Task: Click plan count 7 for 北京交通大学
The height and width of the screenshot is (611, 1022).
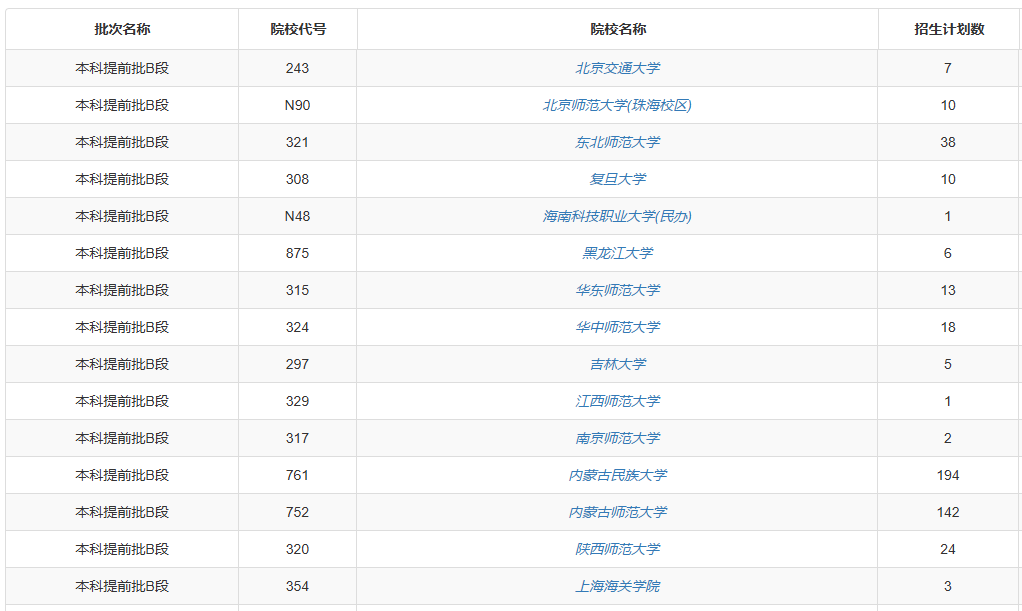Action: [948, 68]
